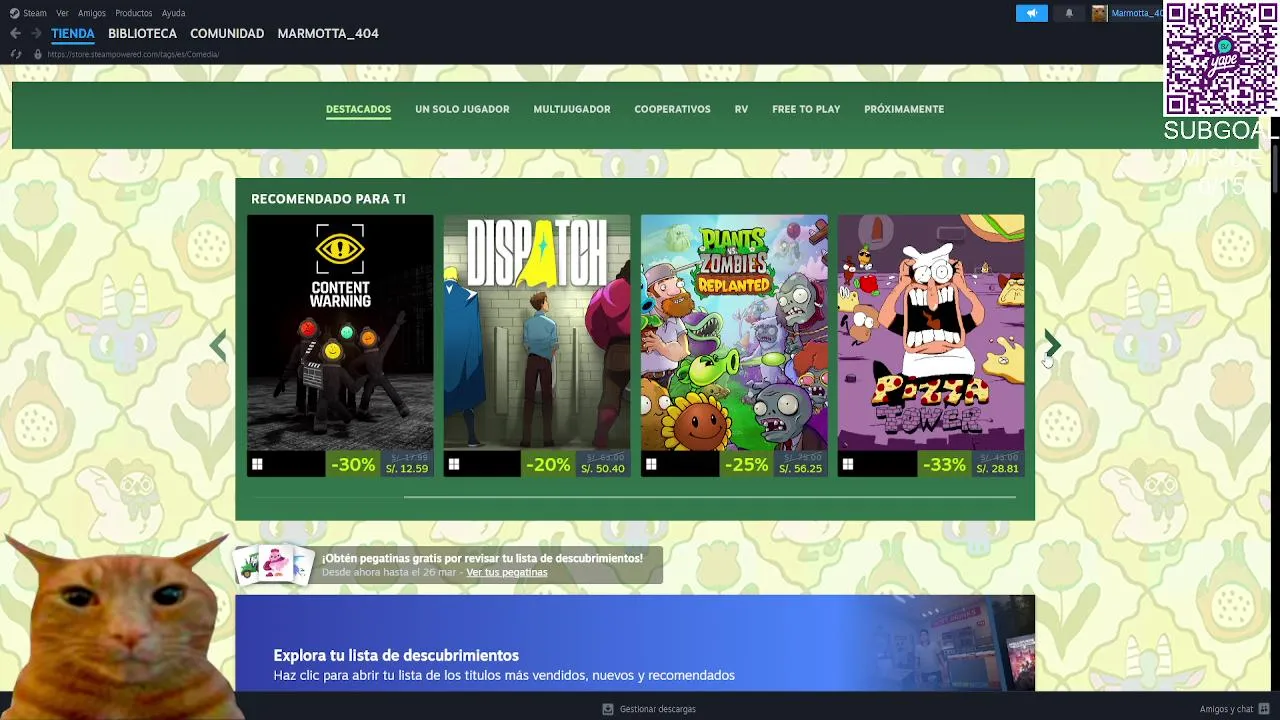This screenshot has width=1280, height=720.
Task: Open the Productos menu
Action: [x=133, y=13]
